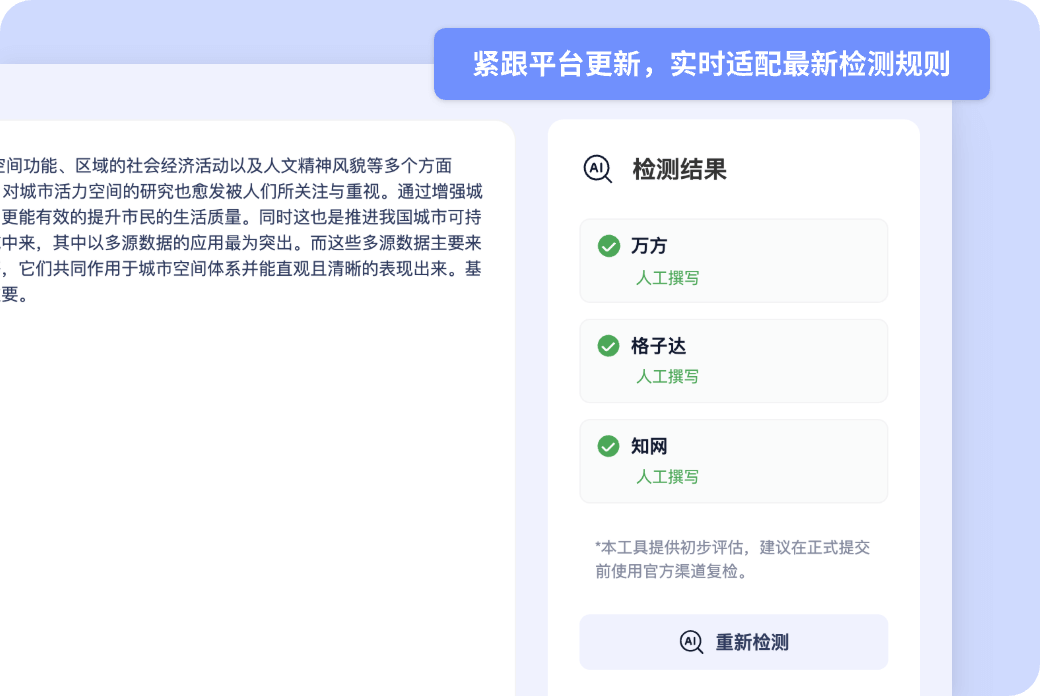Viewport: 1040px width, 696px height.
Task: Select the 格子达 result card
Action: (734, 361)
